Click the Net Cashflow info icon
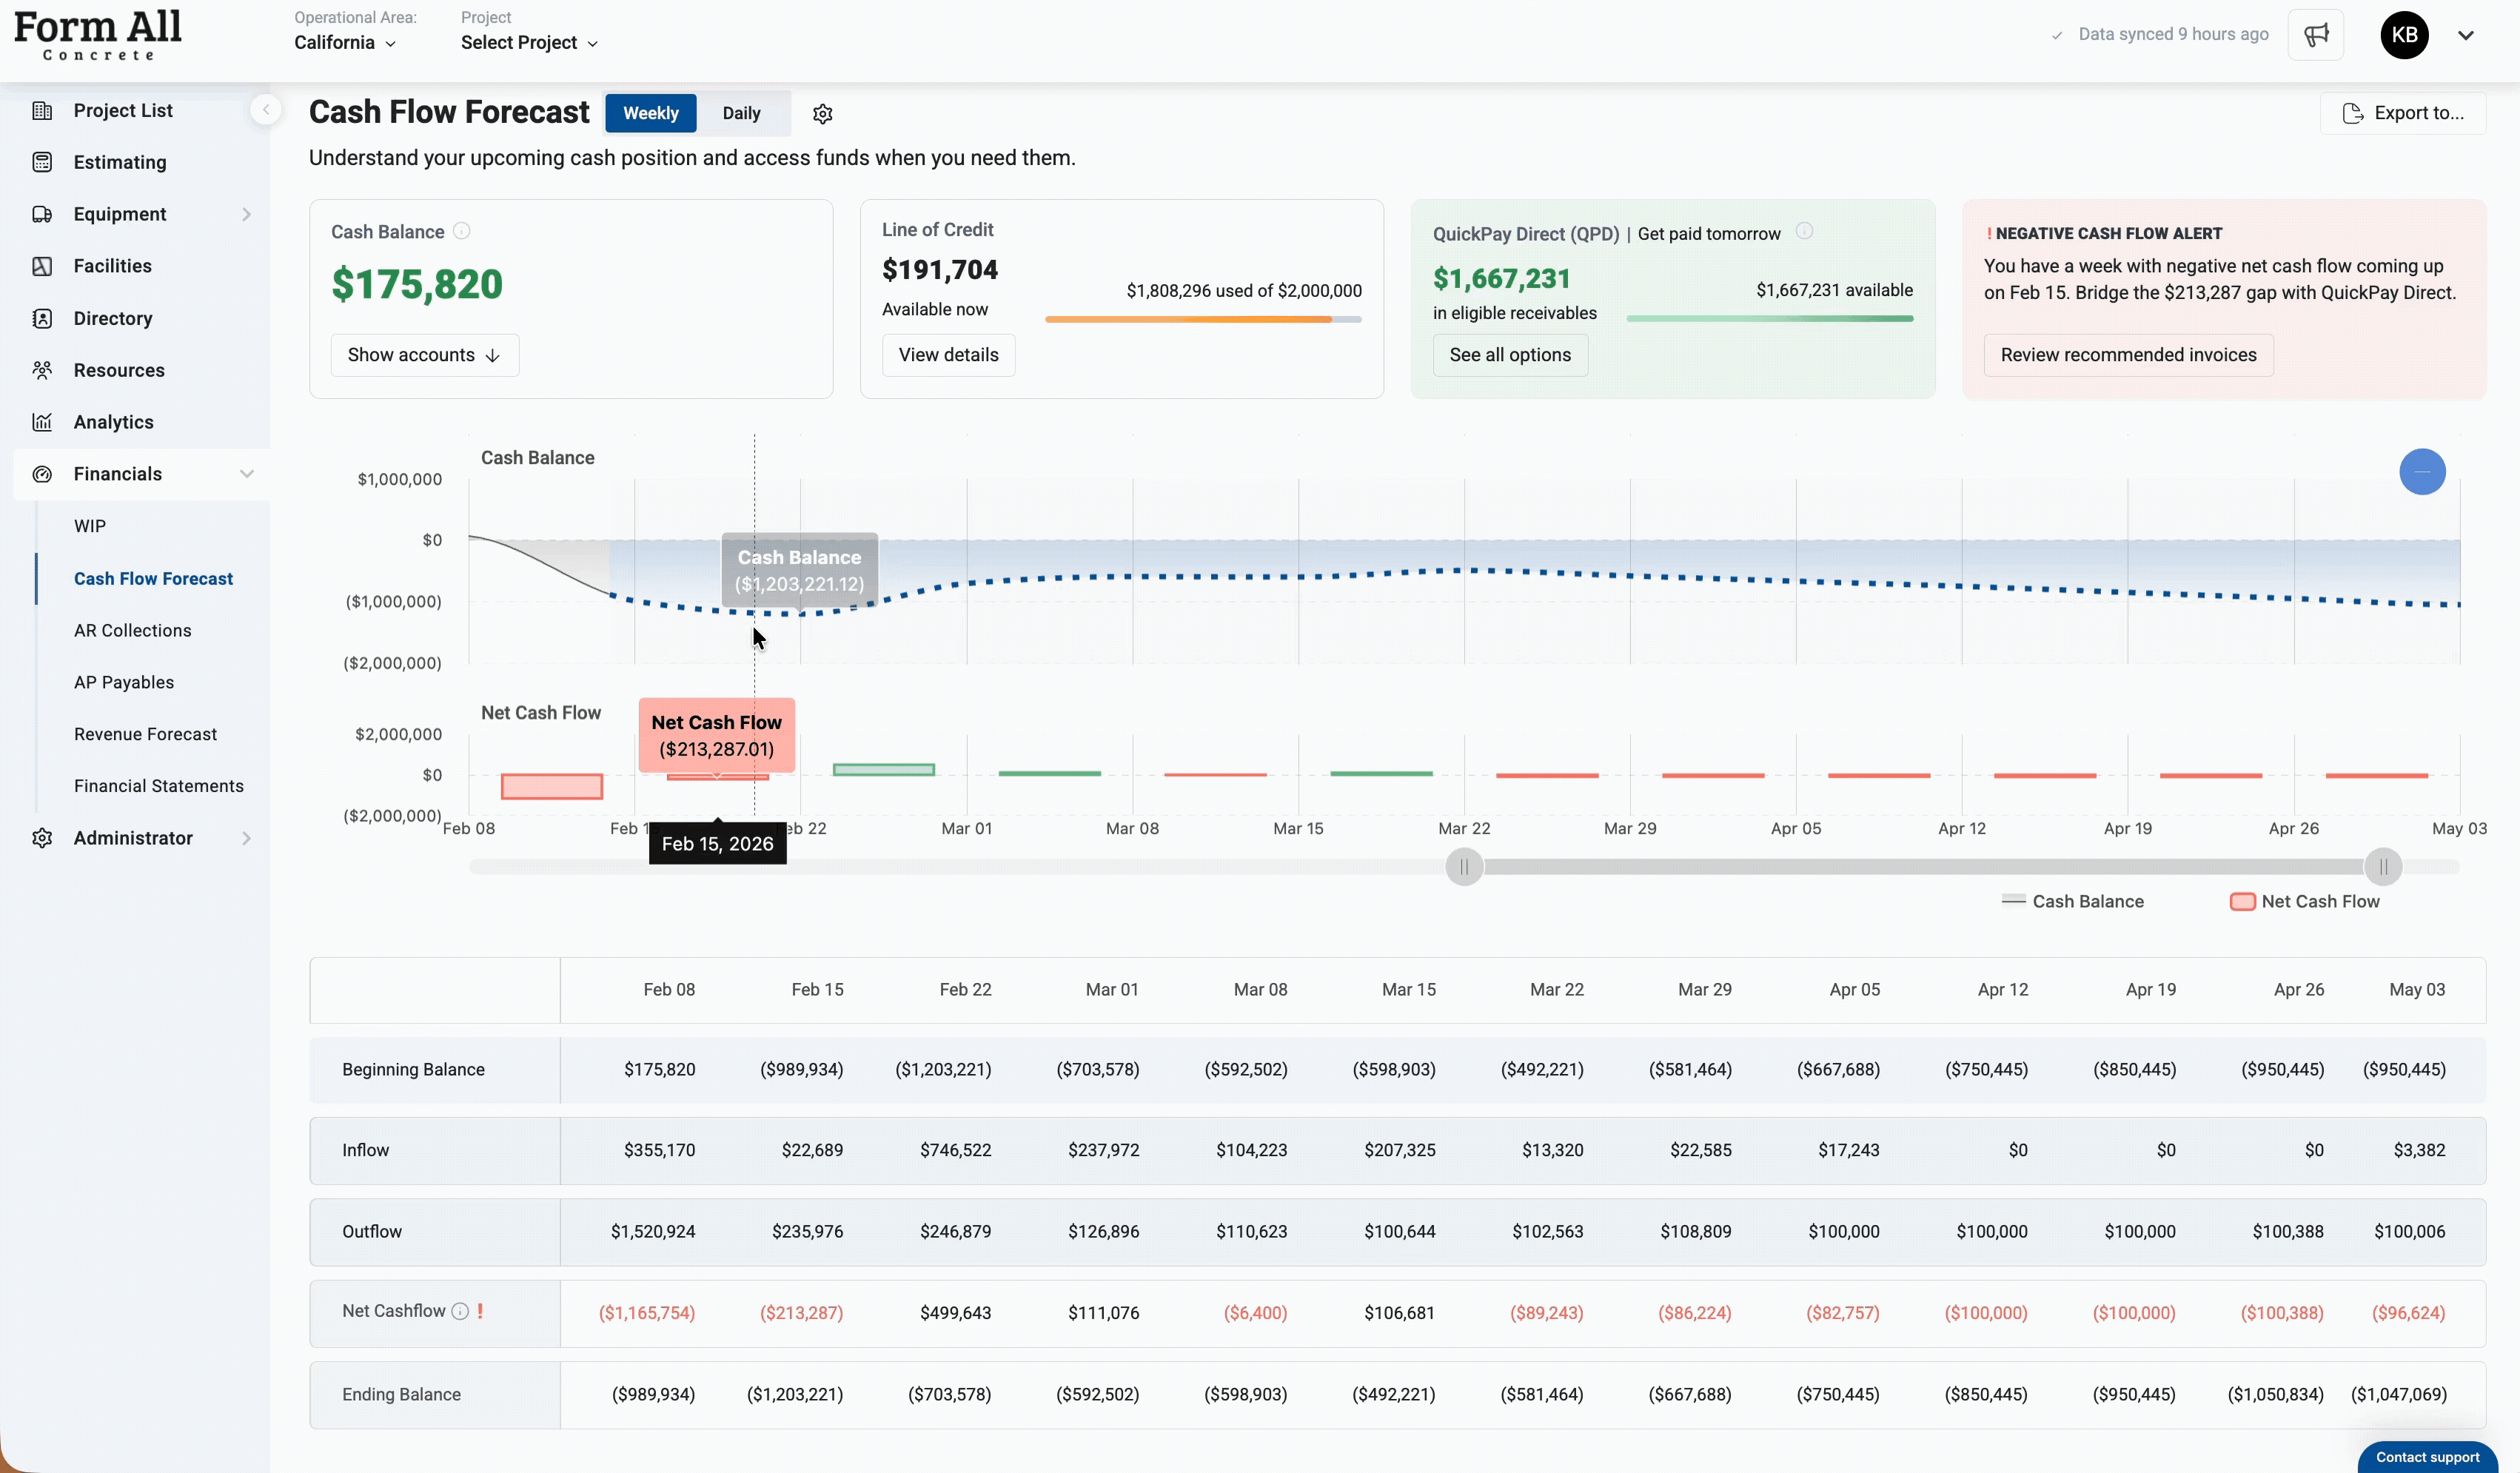The height and width of the screenshot is (1473, 2520). [460, 1311]
